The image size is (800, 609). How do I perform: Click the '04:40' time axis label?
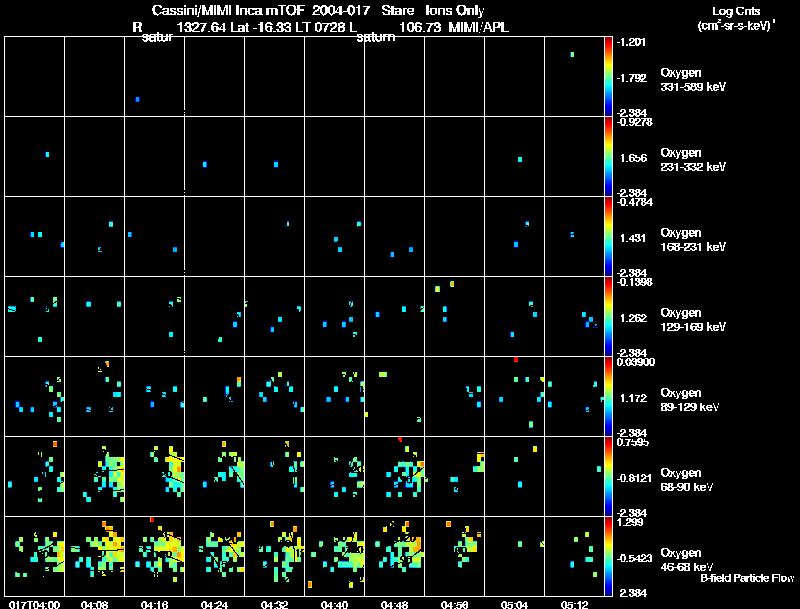[x=335, y=605]
